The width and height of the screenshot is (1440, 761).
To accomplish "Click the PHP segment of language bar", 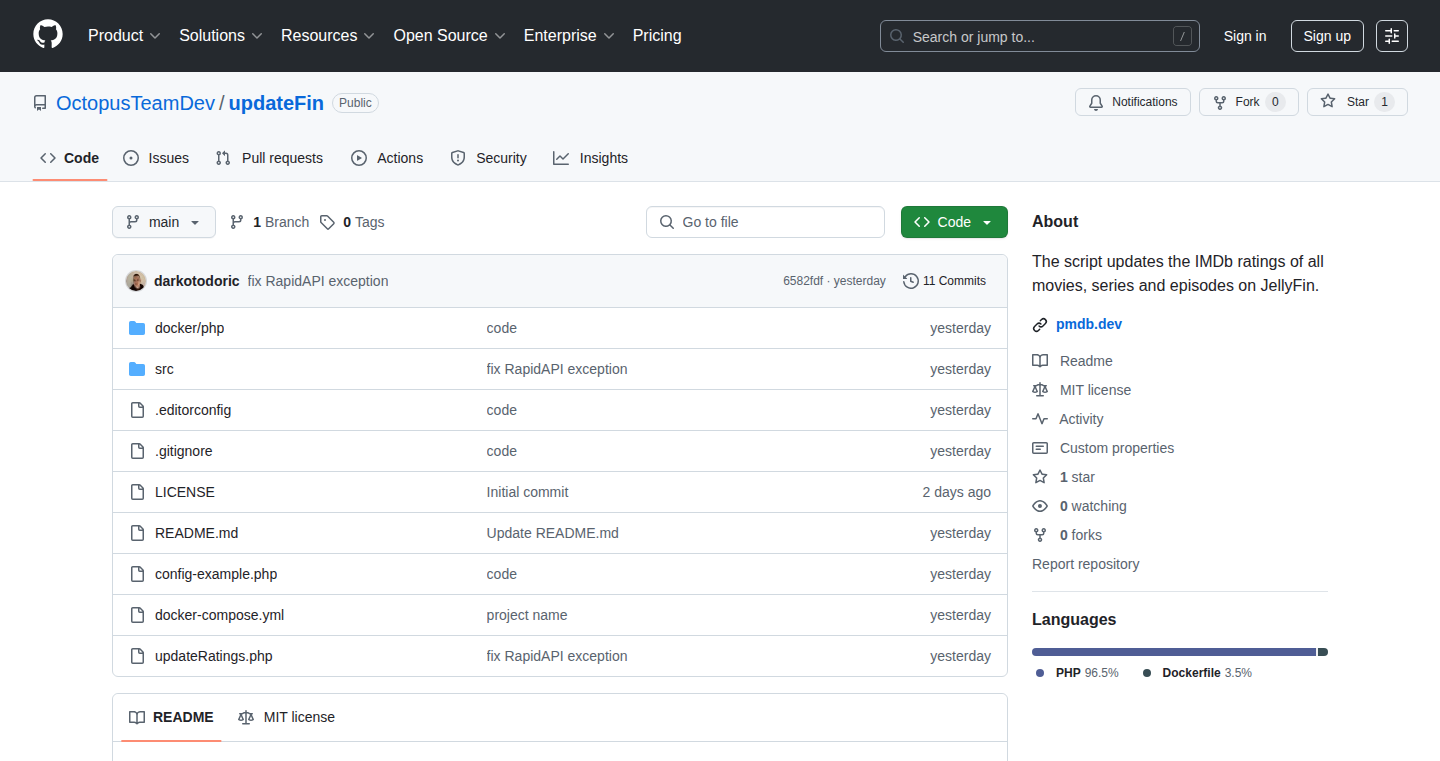I will [x=1174, y=652].
